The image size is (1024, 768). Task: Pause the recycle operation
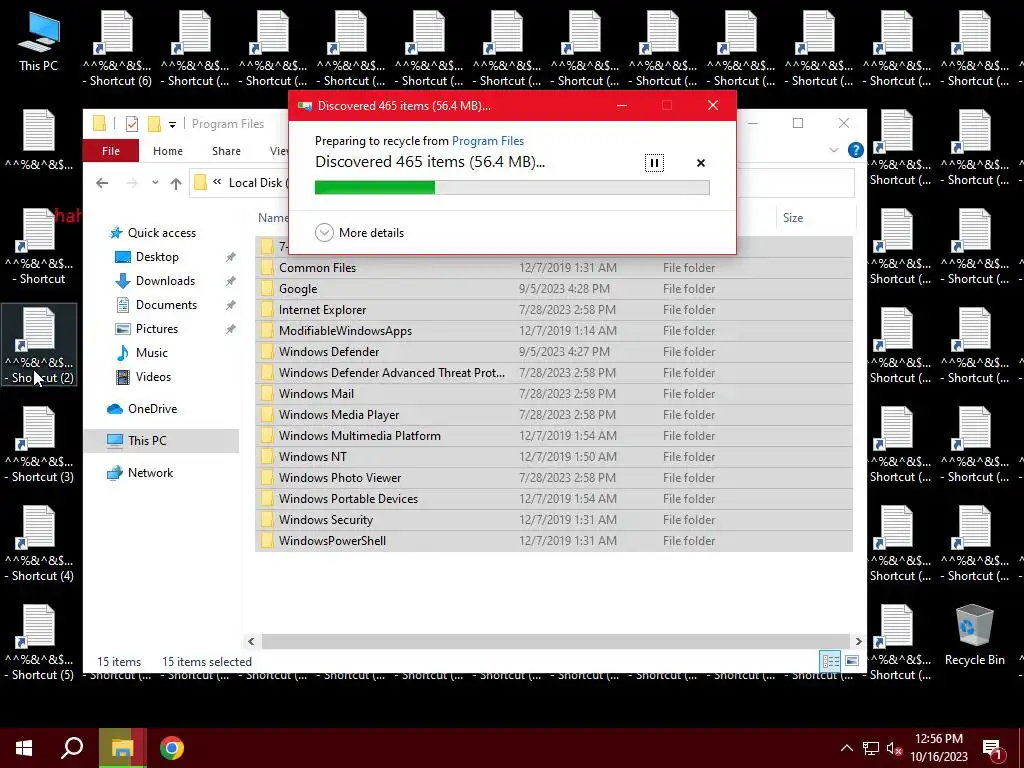tap(654, 163)
